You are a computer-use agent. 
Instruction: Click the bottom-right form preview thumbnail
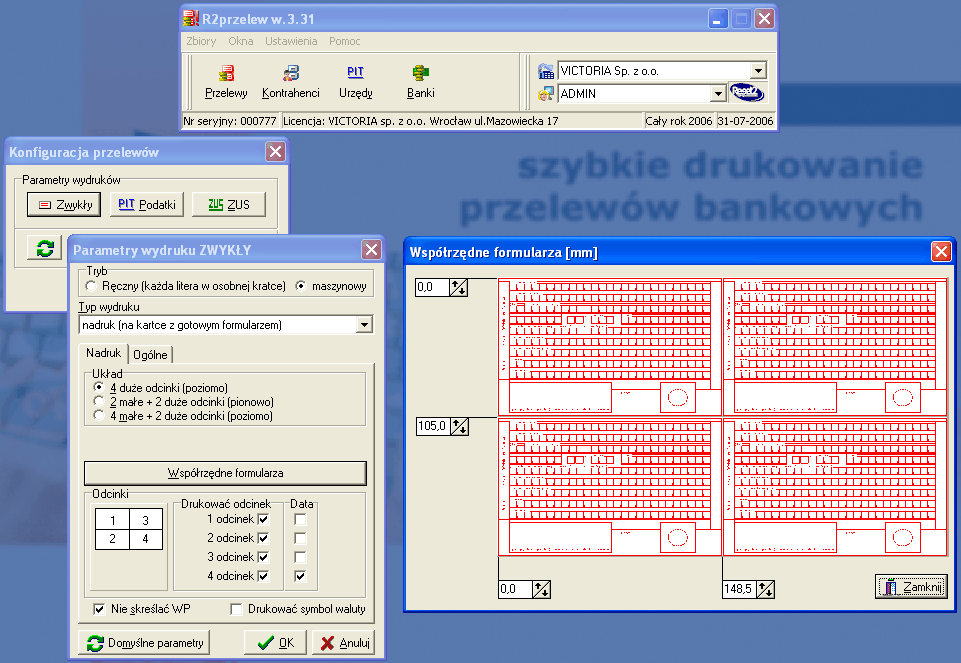[835, 487]
